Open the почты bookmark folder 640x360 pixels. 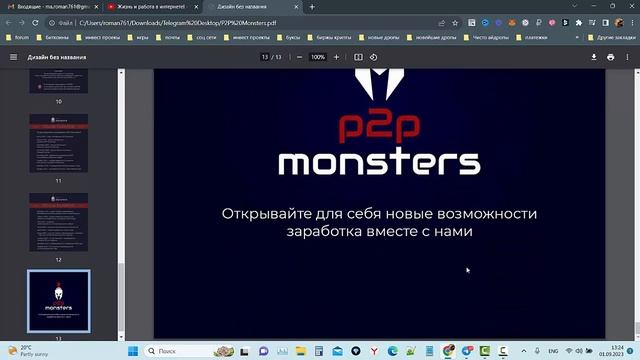tap(168, 37)
